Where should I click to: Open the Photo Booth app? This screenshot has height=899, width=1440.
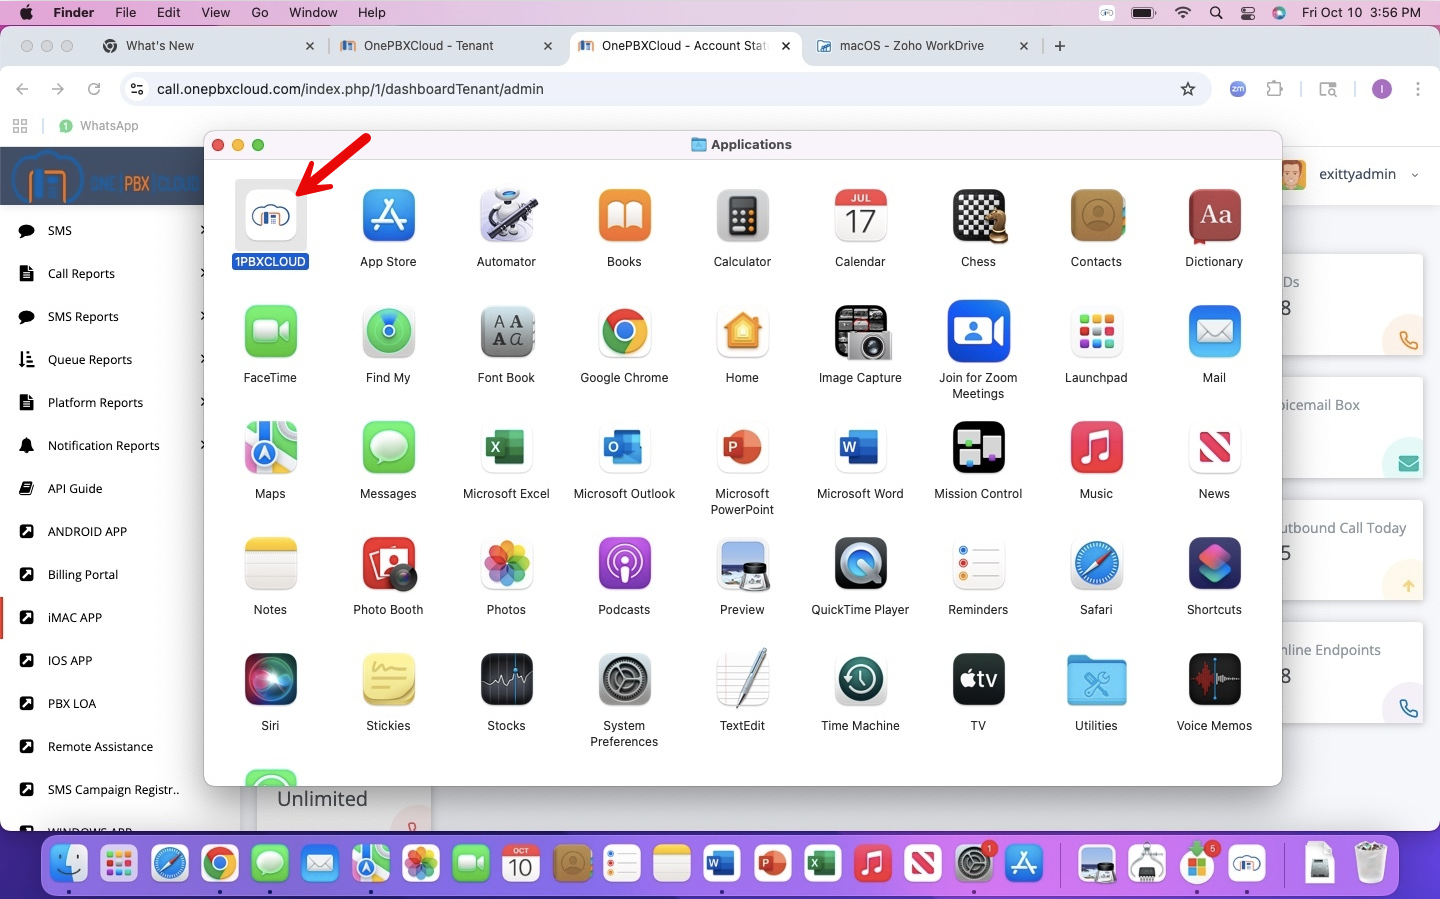[x=388, y=564]
